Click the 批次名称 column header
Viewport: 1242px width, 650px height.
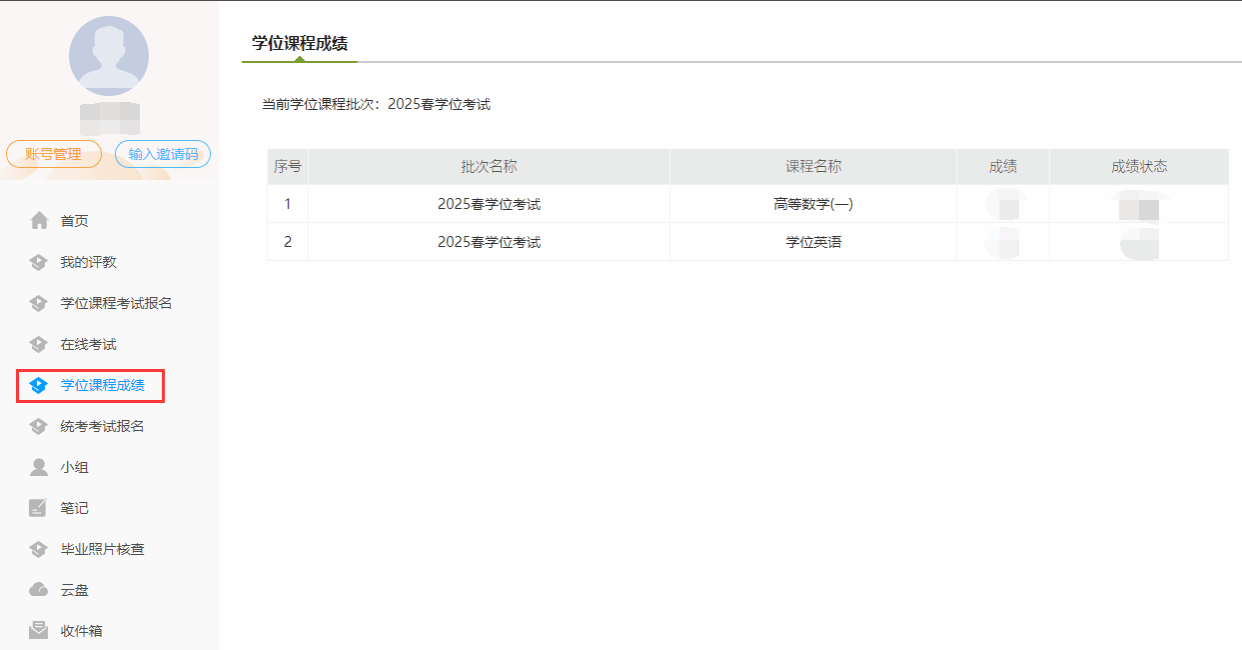coord(488,167)
